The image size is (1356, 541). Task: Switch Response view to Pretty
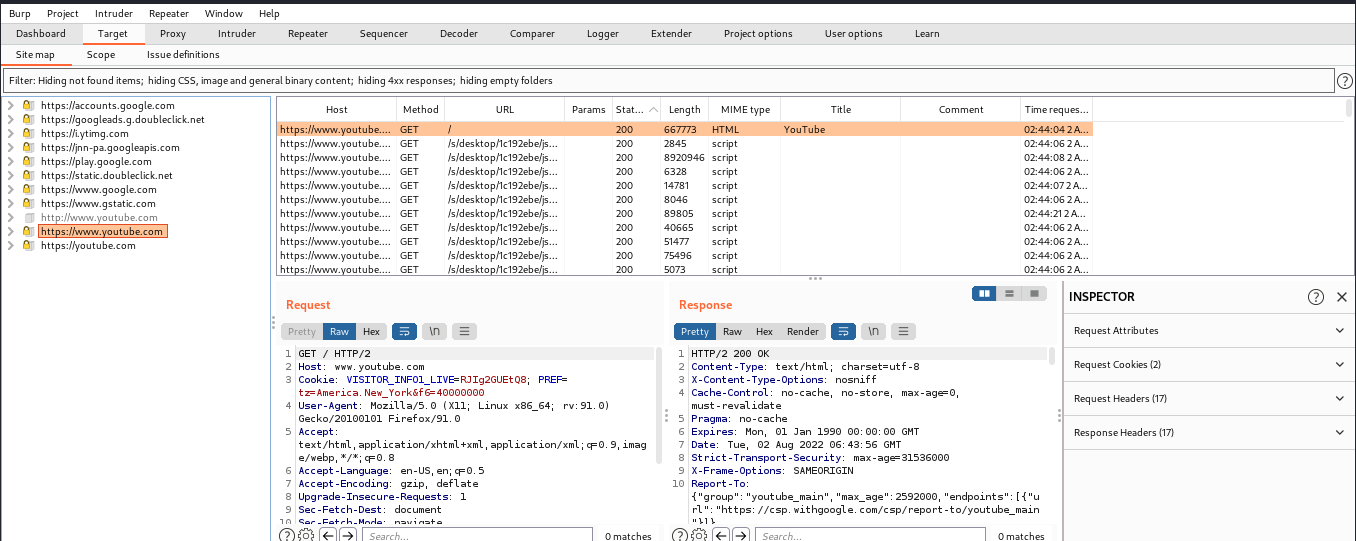click(x=695, y=331)
